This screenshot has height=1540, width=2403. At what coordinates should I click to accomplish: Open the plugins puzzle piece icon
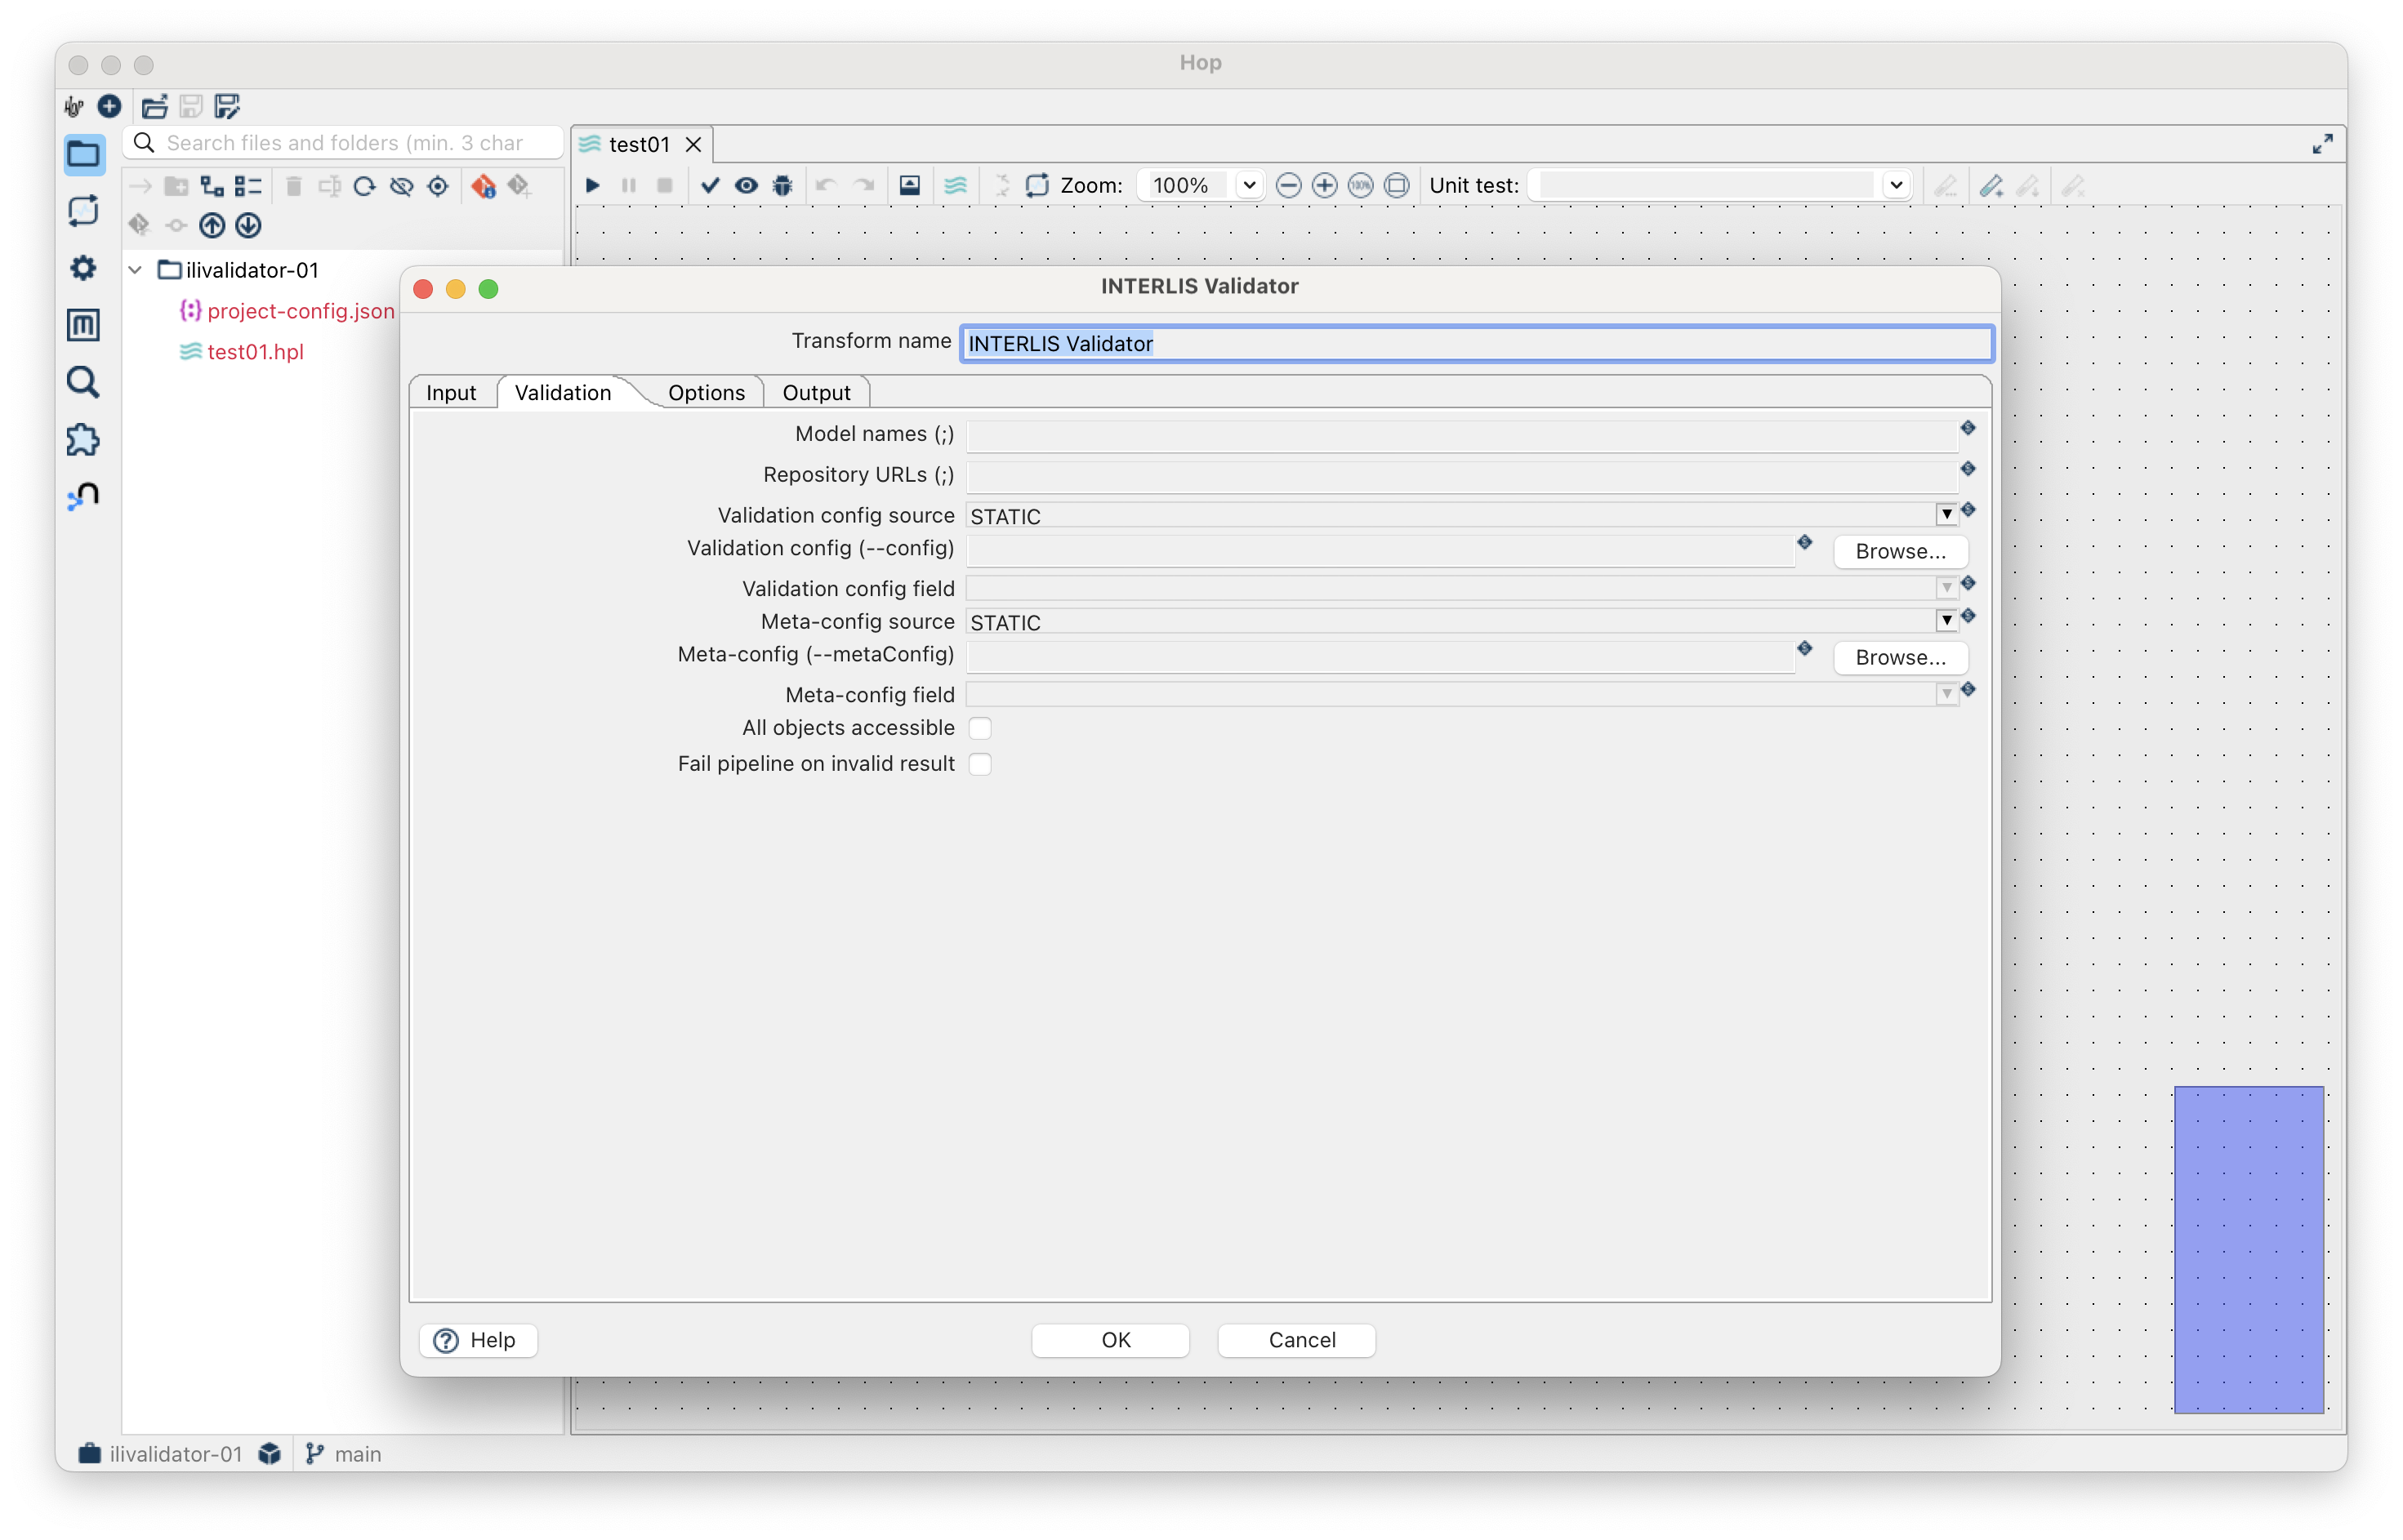tap(83, 440)
